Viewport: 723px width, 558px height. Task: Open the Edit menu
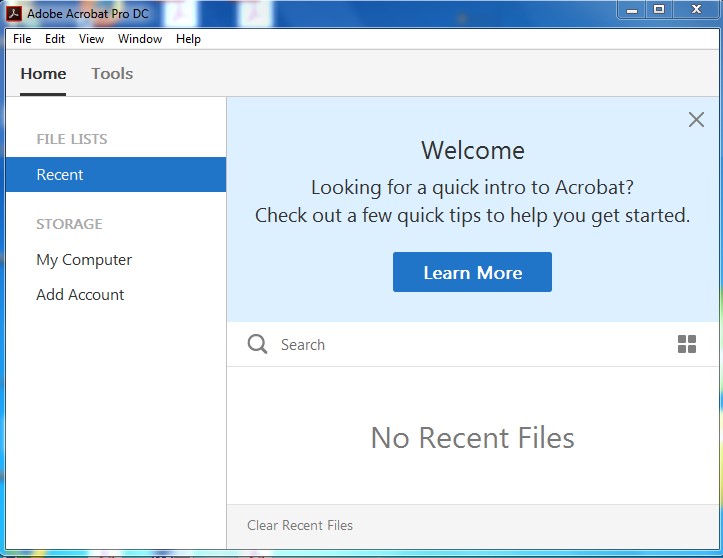click(x=55, y=39)
